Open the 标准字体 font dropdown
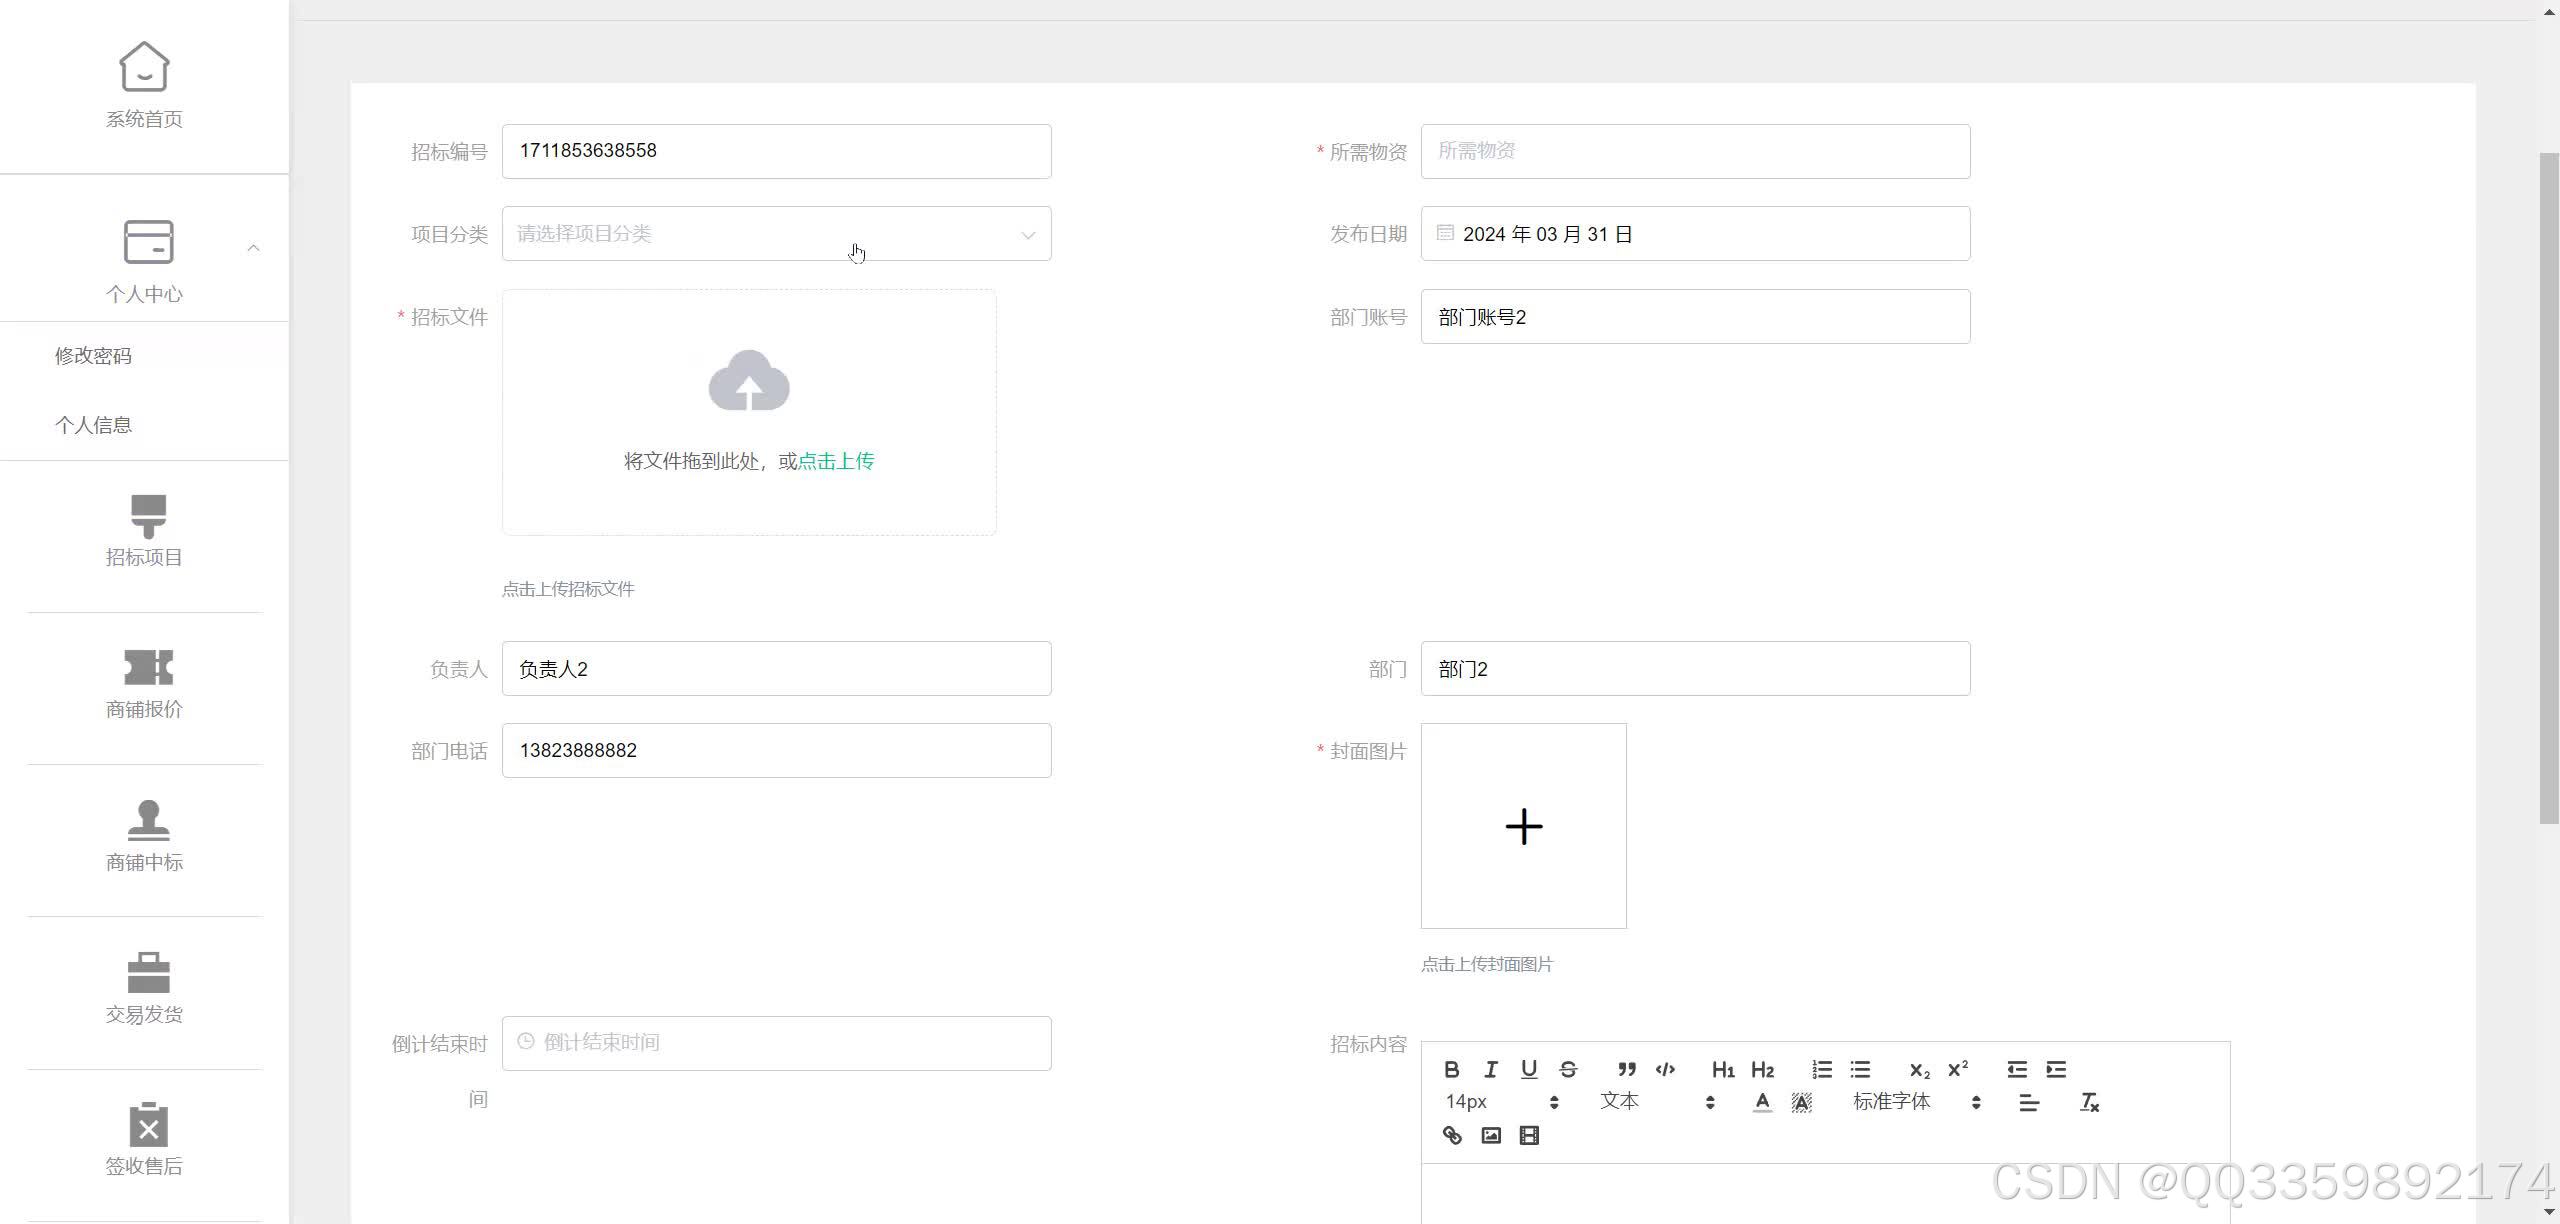This screenshot has height=1224, width=2560. 1917,1102
